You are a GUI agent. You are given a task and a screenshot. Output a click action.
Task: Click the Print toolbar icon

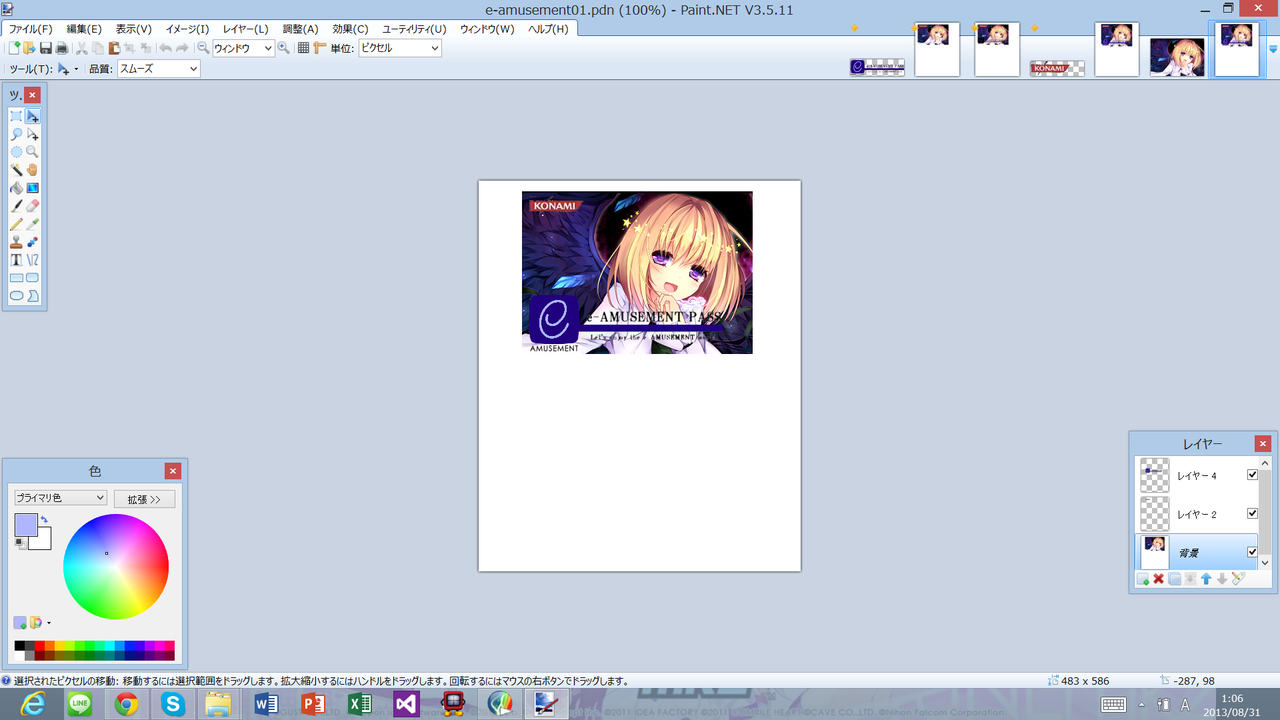click(62, 48)
